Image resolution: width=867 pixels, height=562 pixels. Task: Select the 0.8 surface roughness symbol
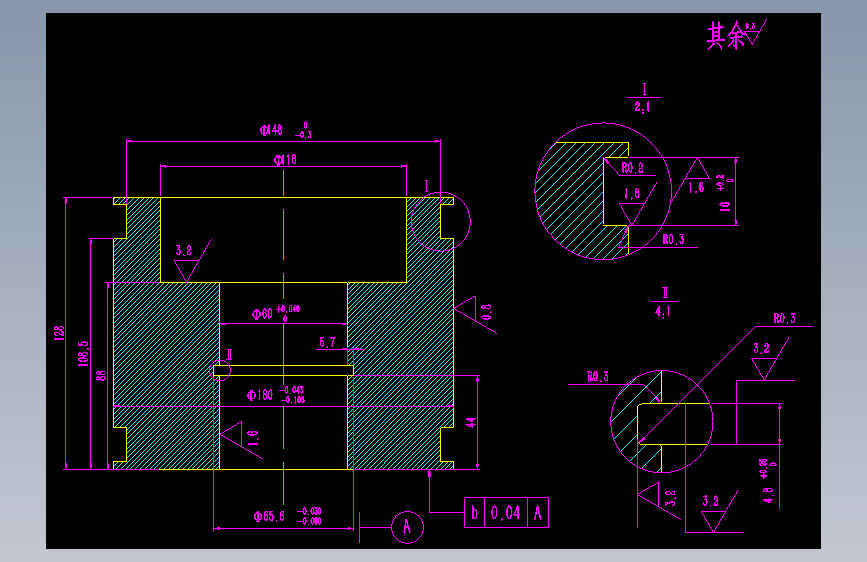pos(476,314)
